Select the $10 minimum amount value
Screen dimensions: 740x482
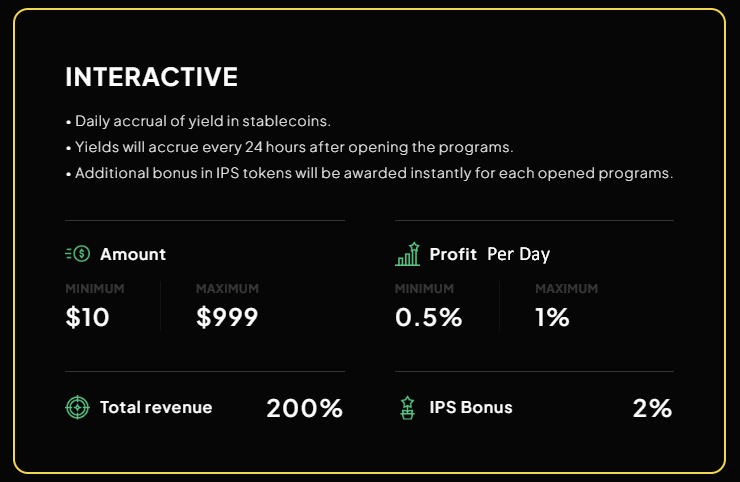88,318
